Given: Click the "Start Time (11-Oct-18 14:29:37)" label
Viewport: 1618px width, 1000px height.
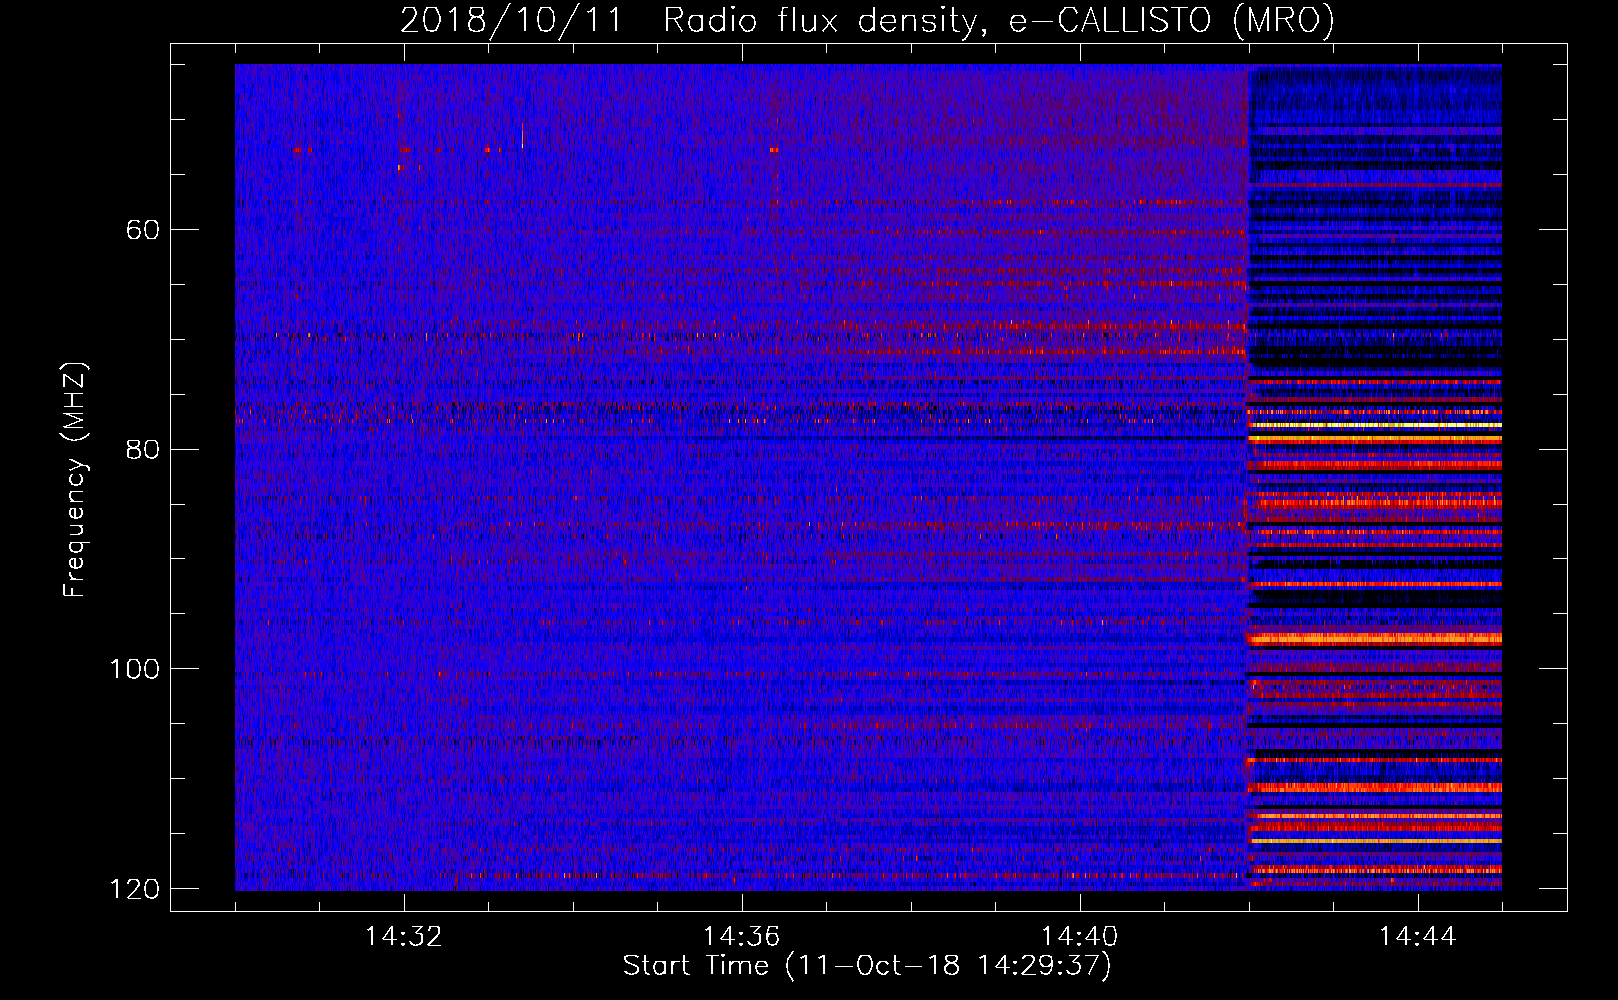Looking at the screenshot, I should point(867,966).
